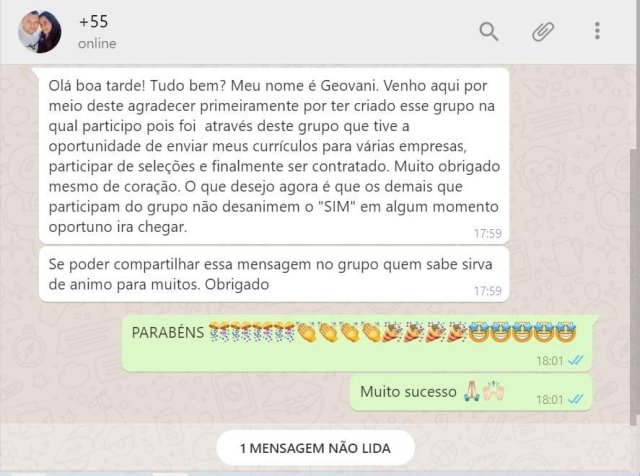Click the chat's vertical scrollbar
Viewport: 640px width, 476px height.
pyautogui.click(x=633, y=286)
